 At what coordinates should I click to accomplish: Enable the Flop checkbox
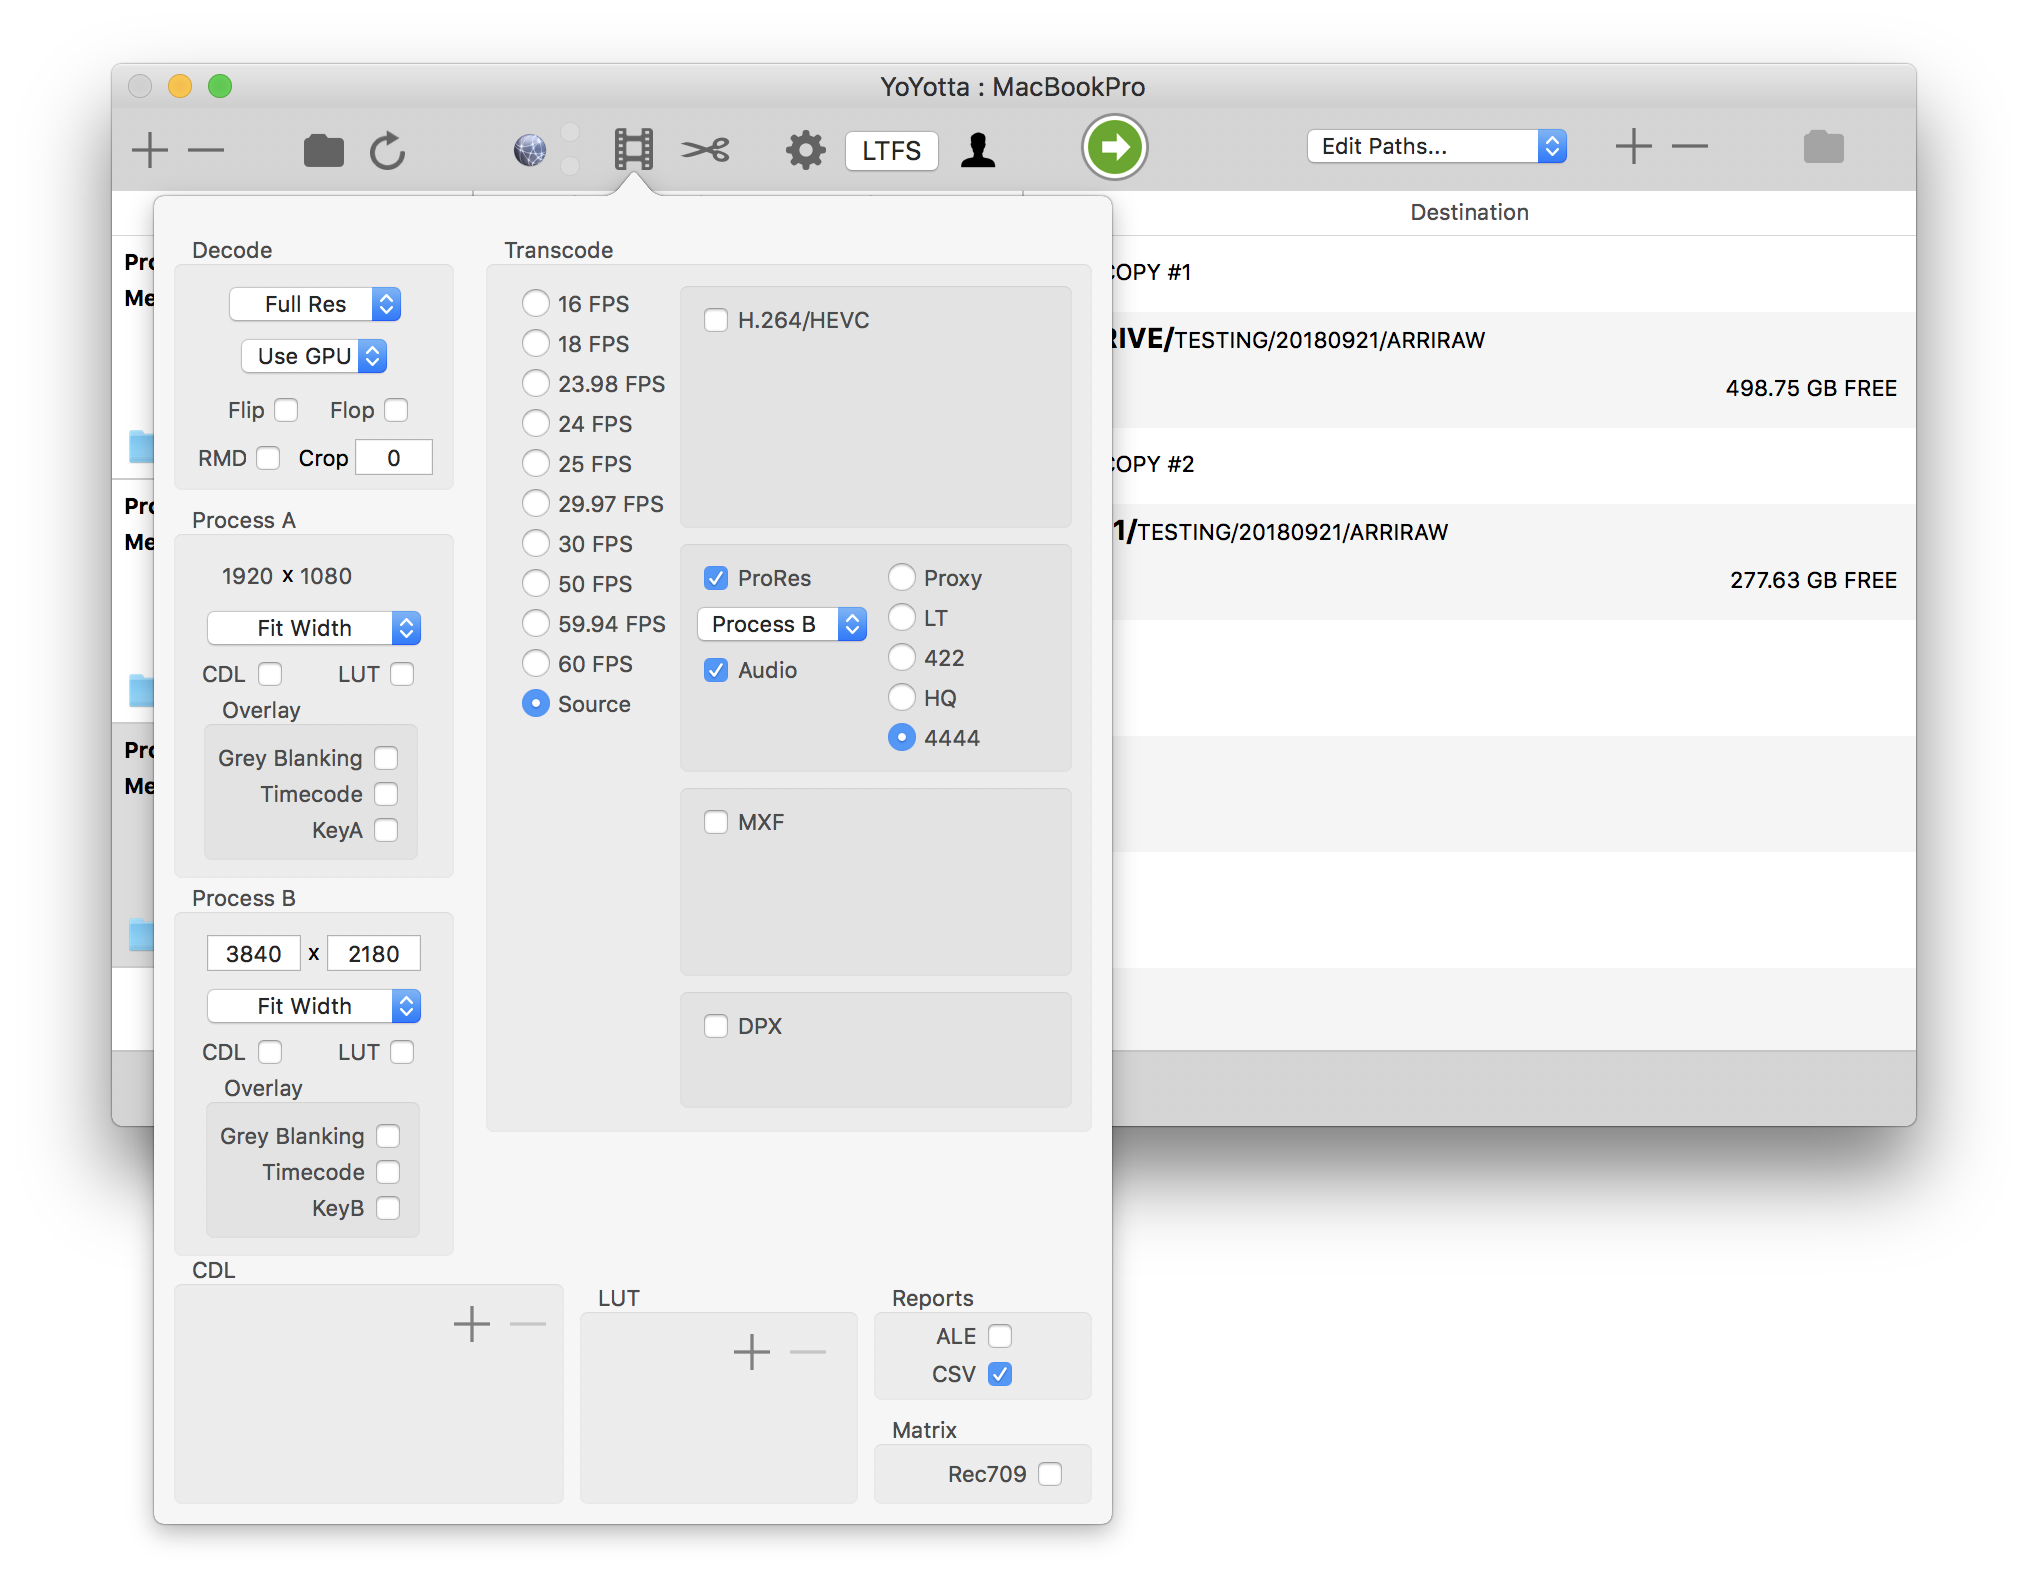point(396,410)
